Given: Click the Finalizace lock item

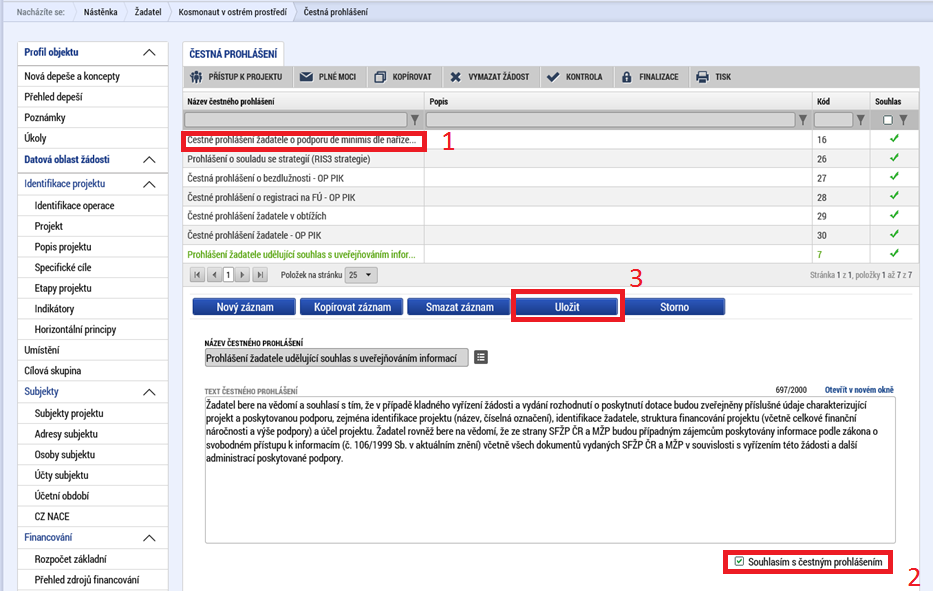Looking at the screenshot, I should [650, 77].
